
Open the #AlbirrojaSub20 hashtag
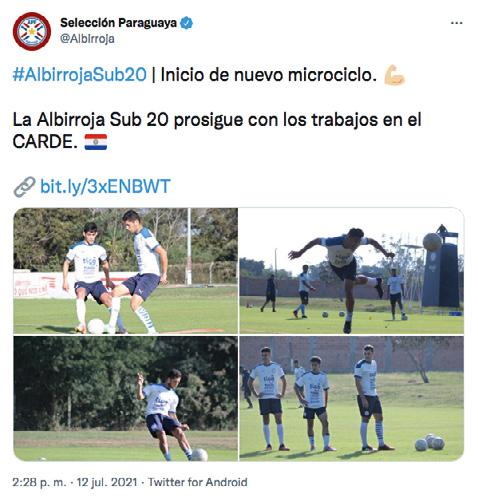[79, 74]
